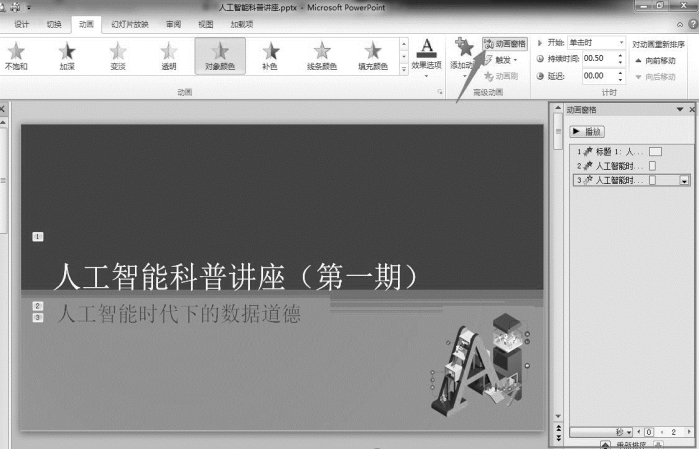Click timing bar of animation 1
The height and width of the screenshot is (449, 699).
tap(655, 152)
